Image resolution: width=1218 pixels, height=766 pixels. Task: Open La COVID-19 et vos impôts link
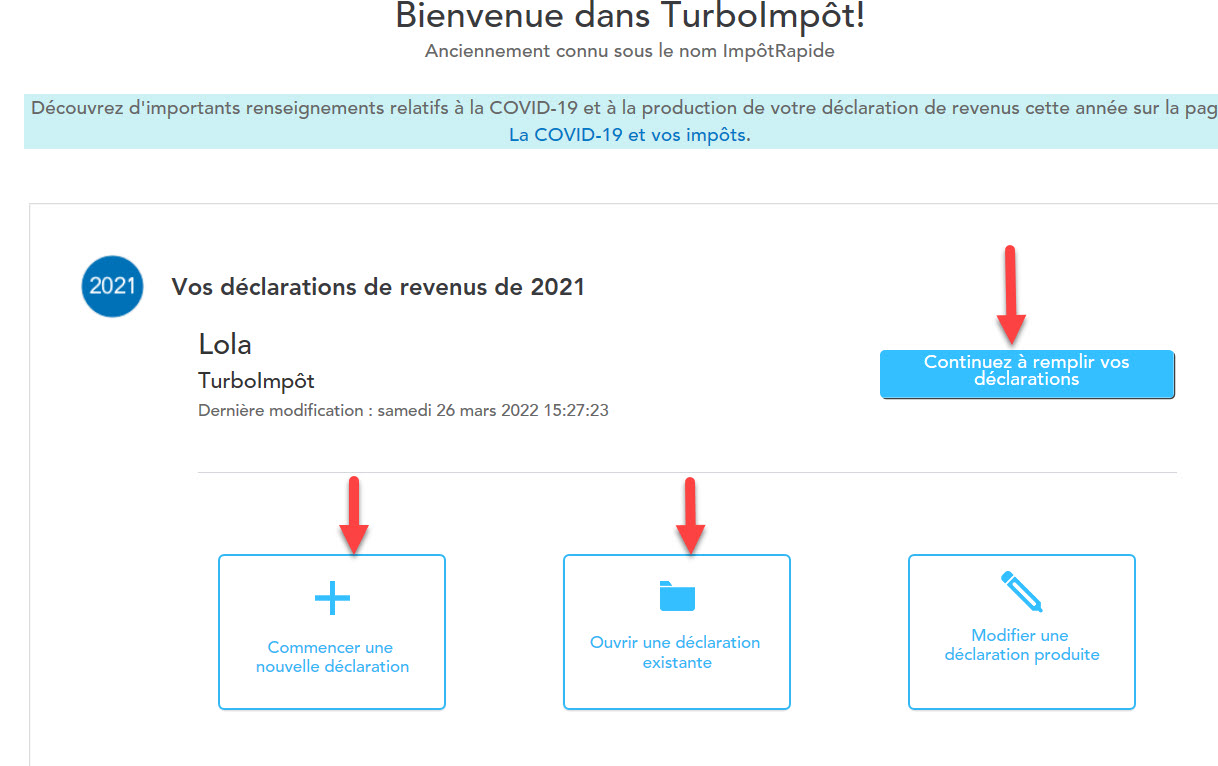(629, 135)
